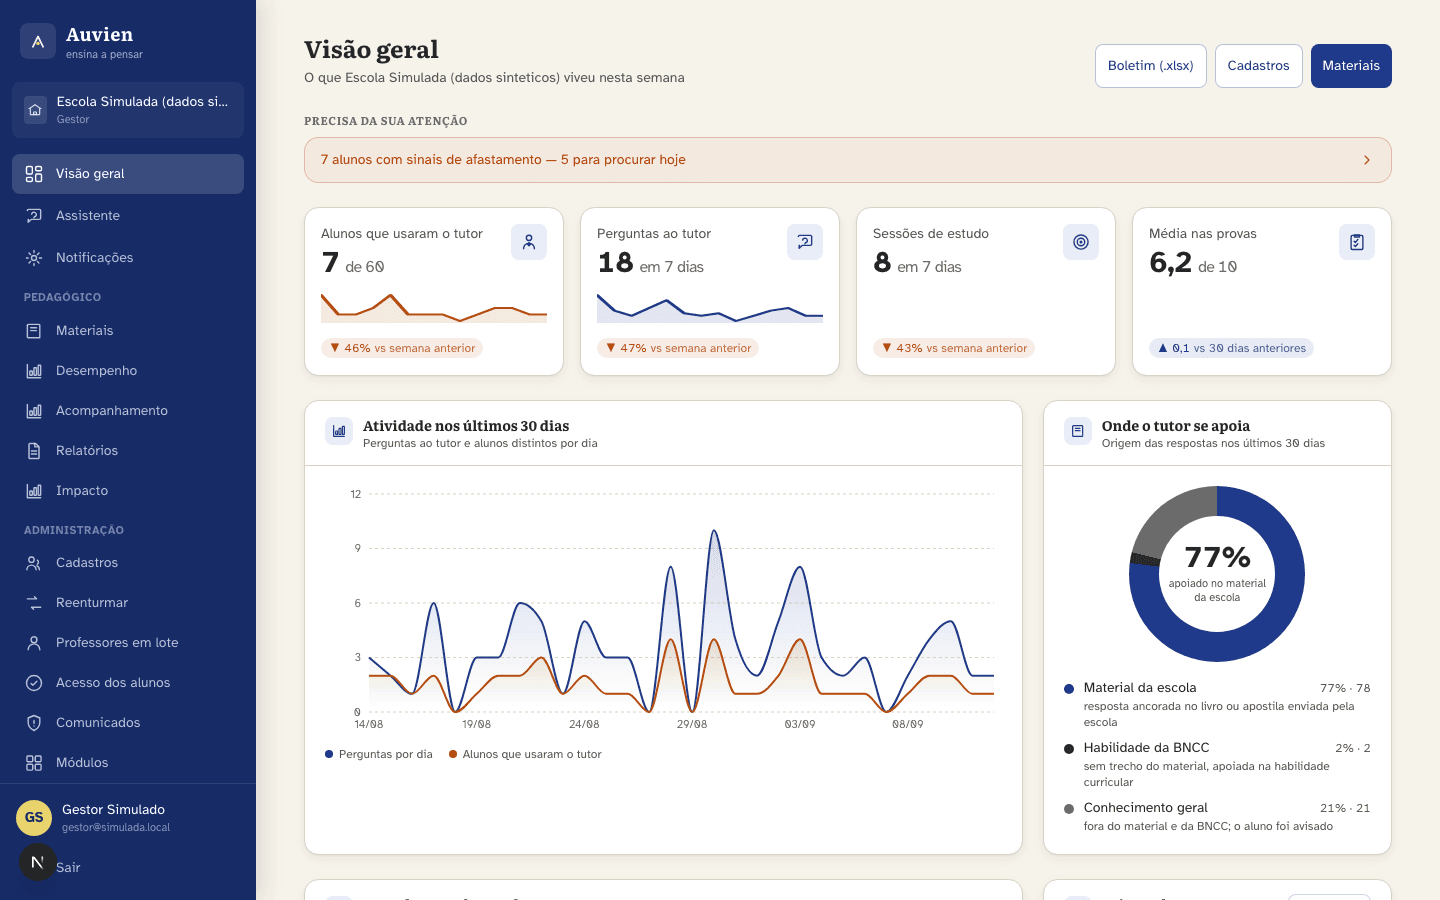Viewport: 1440px width, 900px height.
Task: Click the Acompanhamento chart icon
Action: [x=34, y=411]
